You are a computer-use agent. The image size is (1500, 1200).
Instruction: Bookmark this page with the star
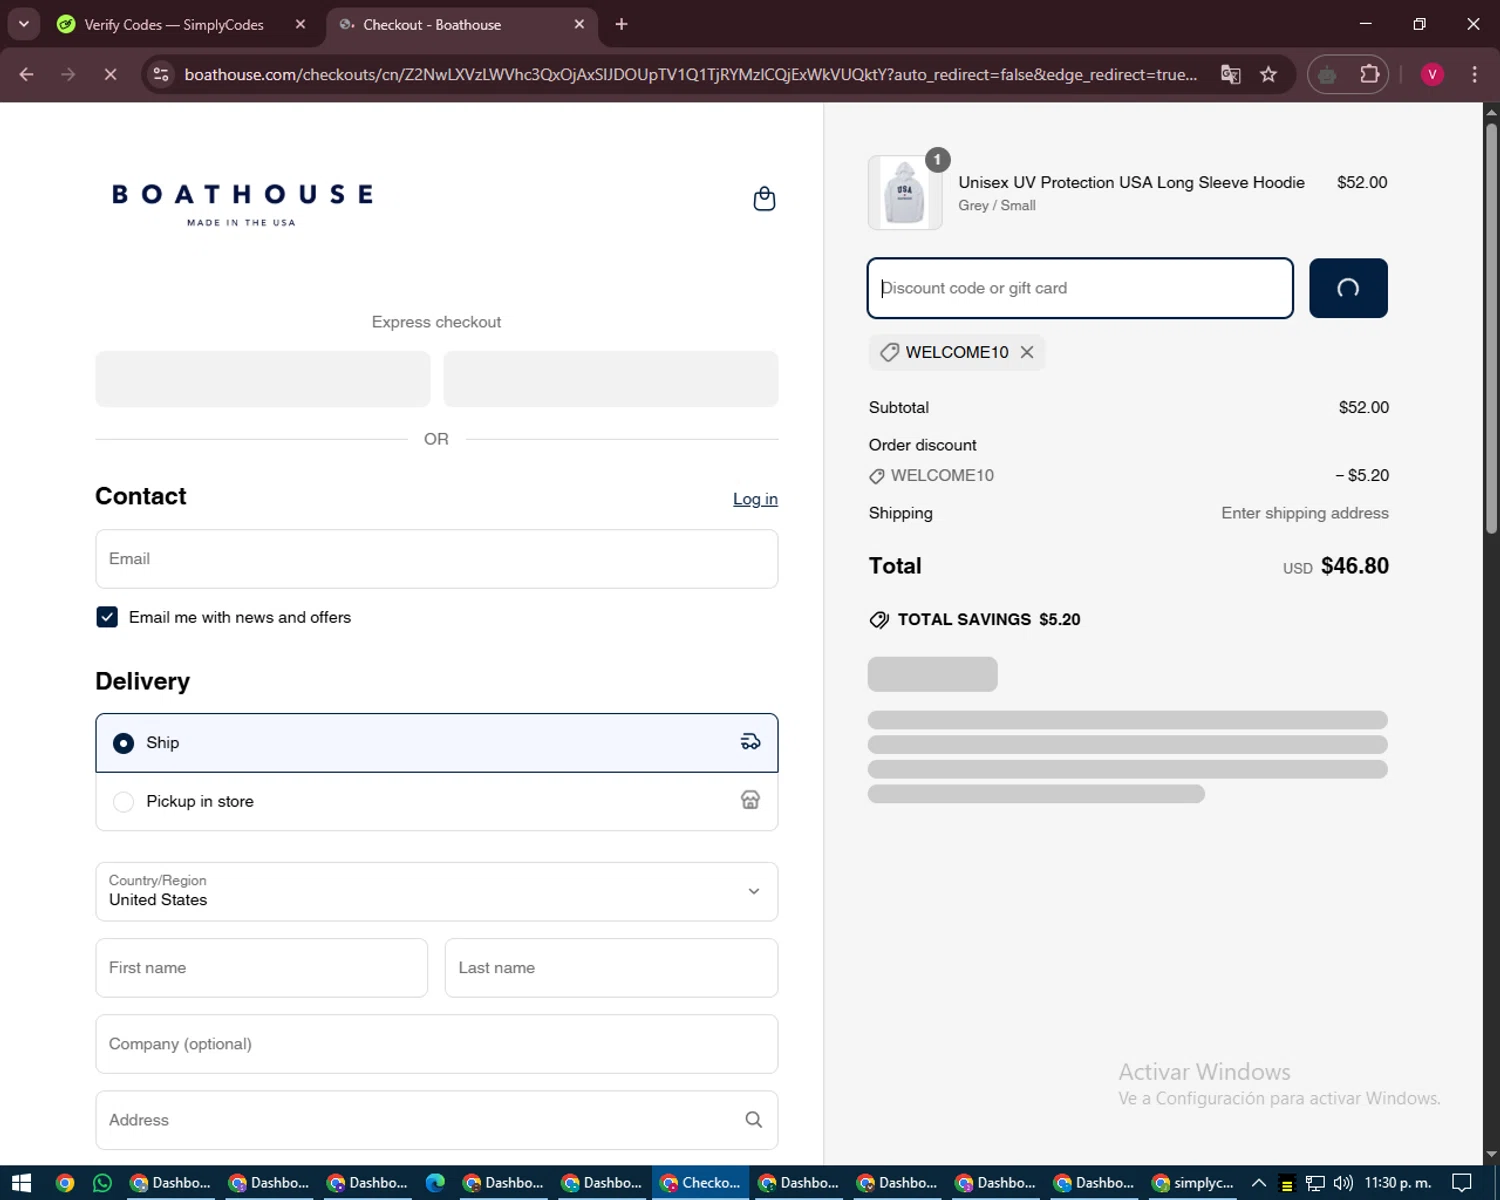[1269, 74]
